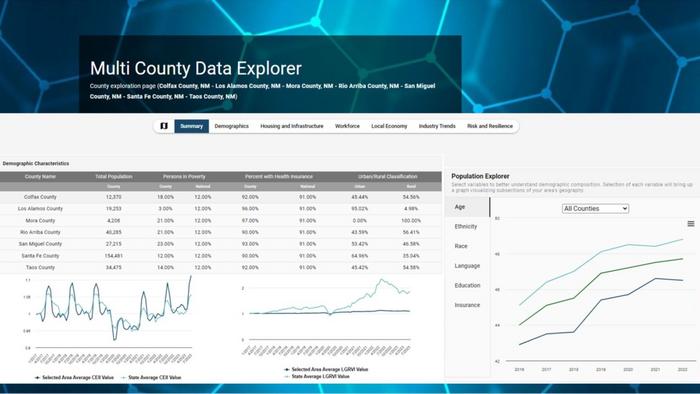Click the Total Population column header
Viewport: 700px width, 394px height.
pos(114,177)
